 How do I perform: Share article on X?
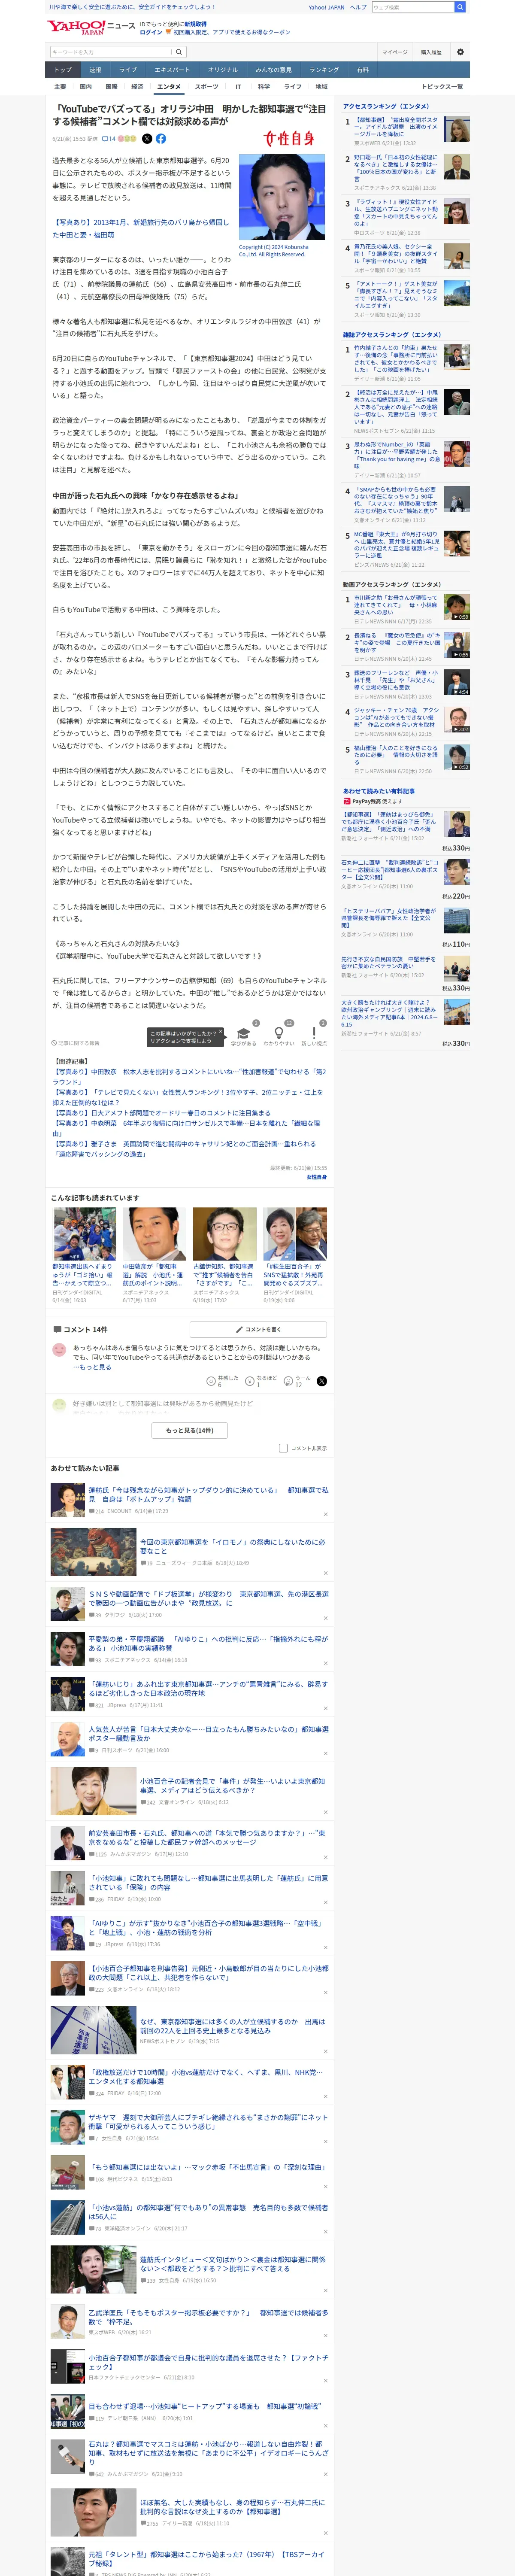pos(147,139)
